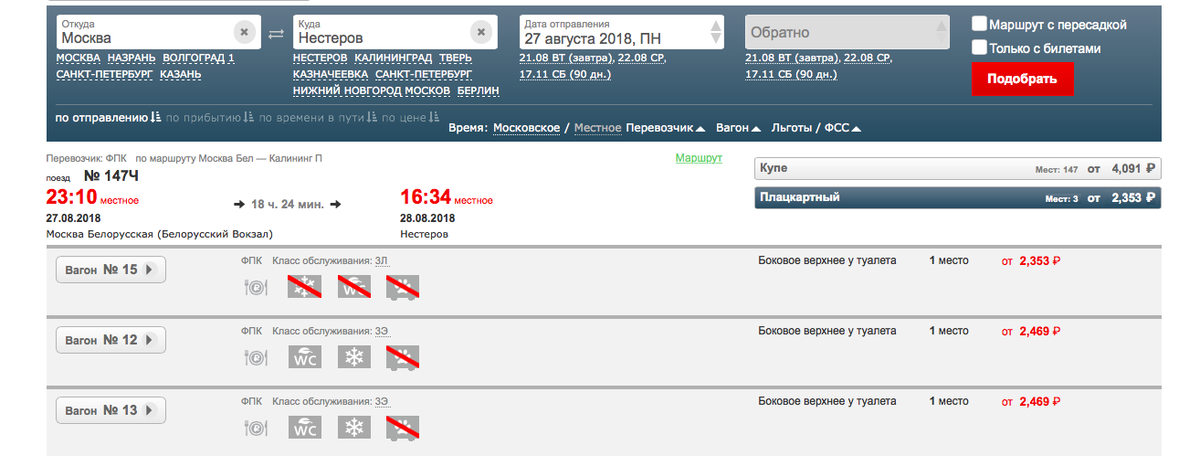
Task: Click the meal icon for Вагон № 13
Action: tap(256, 427)
